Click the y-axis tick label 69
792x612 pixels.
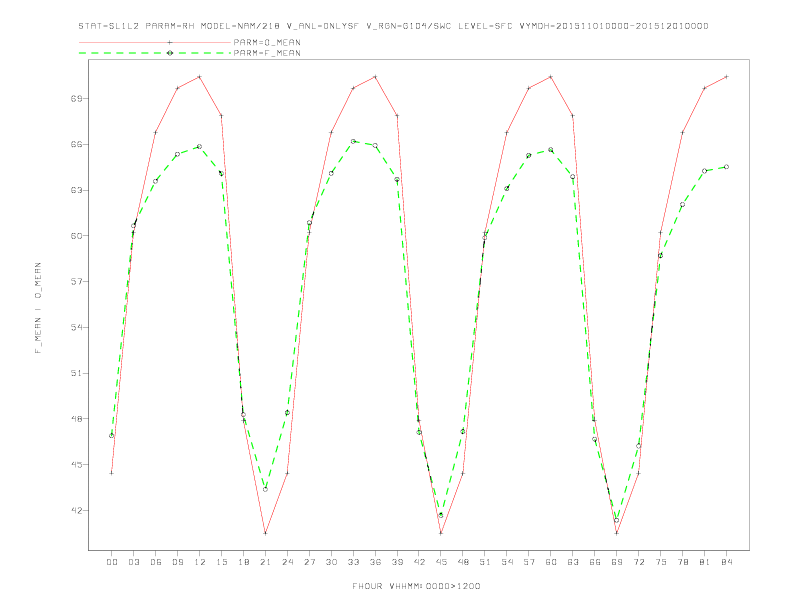click(x=76, y=98)
